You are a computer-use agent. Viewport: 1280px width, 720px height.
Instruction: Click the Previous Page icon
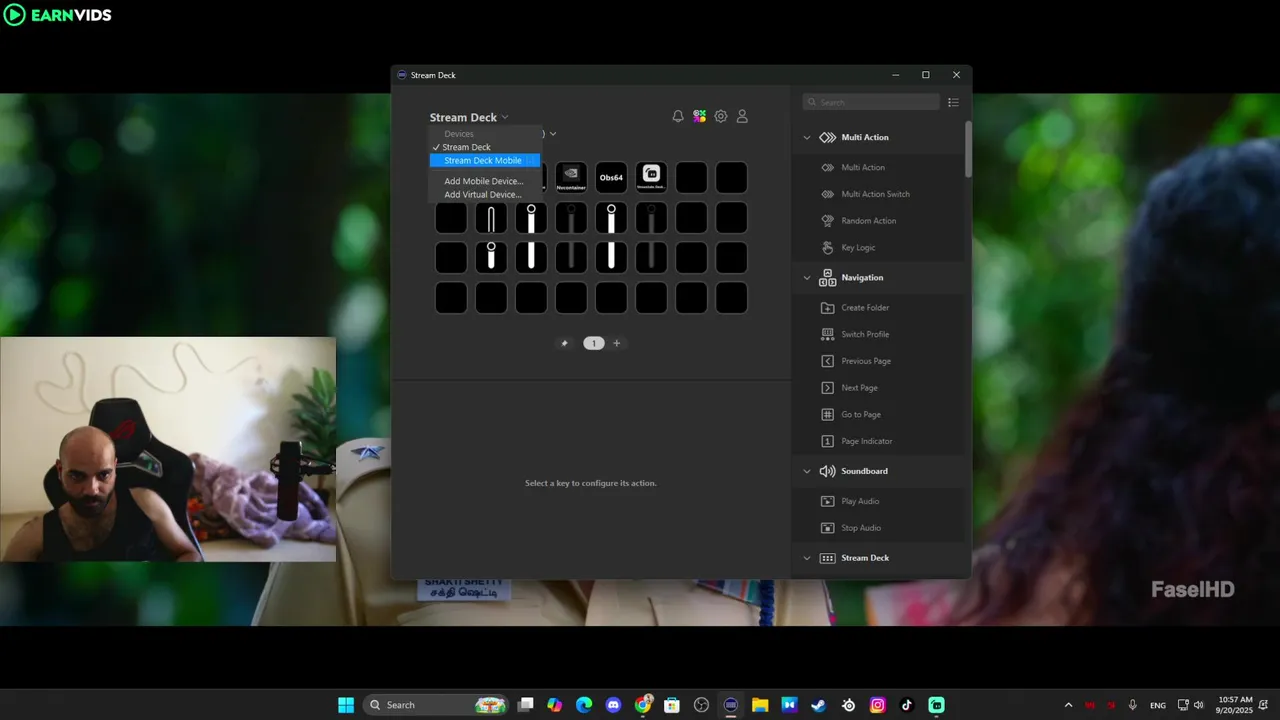click(x=827, y=361)
